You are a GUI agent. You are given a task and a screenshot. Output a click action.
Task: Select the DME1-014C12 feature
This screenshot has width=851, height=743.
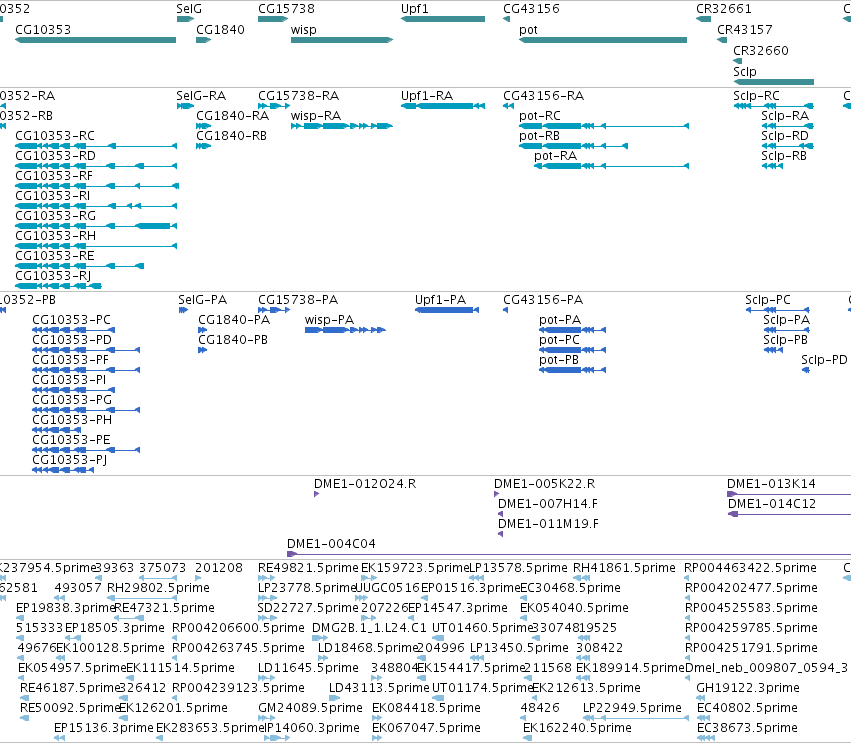point(789,514)
